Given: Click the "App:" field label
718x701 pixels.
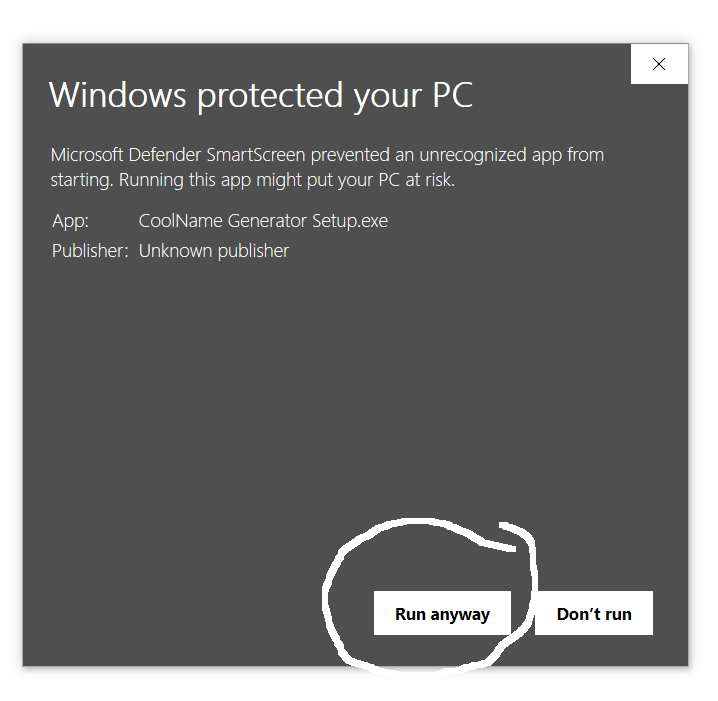Looking at the screenshot, I should point(70,221).
